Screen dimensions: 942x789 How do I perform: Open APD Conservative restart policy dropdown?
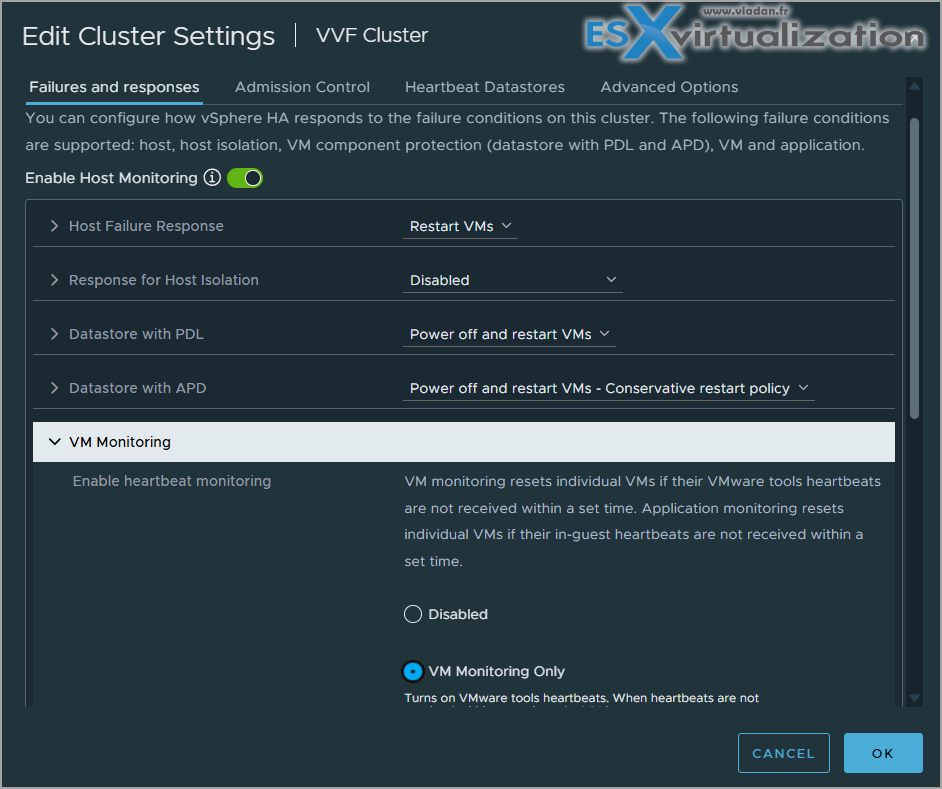tap(609, 389)
